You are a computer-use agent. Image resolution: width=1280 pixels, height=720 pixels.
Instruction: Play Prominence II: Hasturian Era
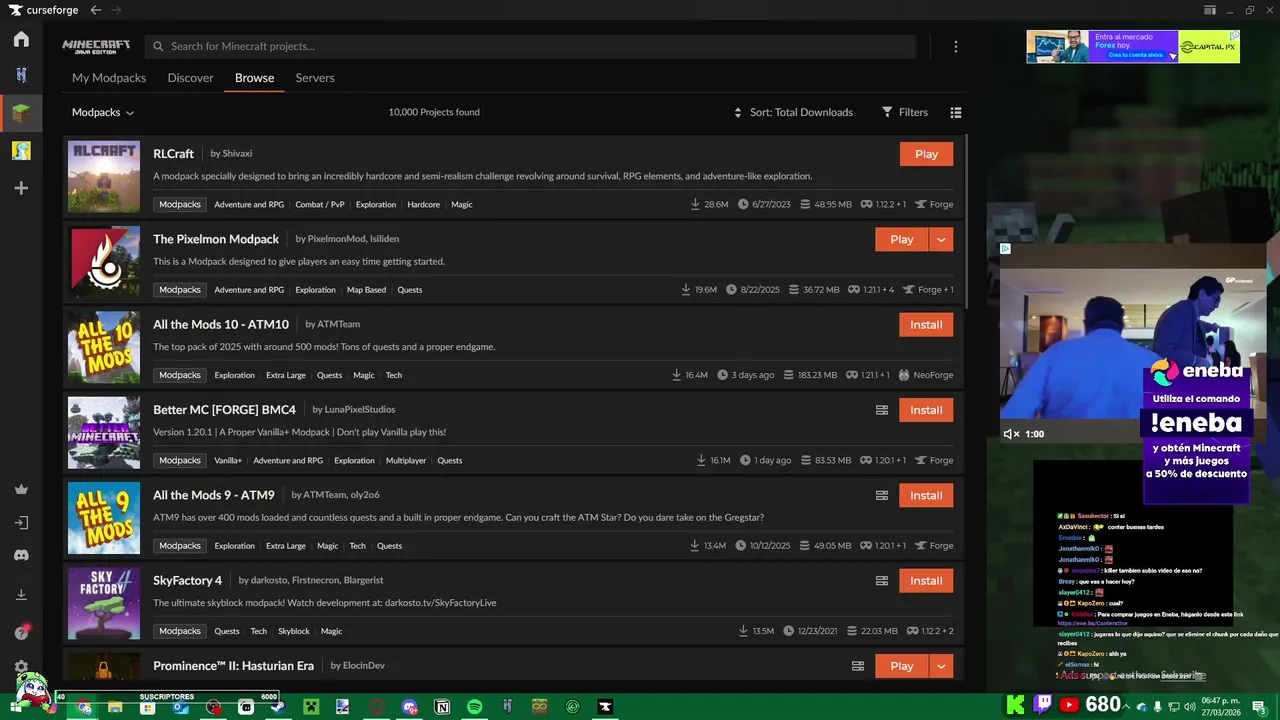click(x=902, y=666)
